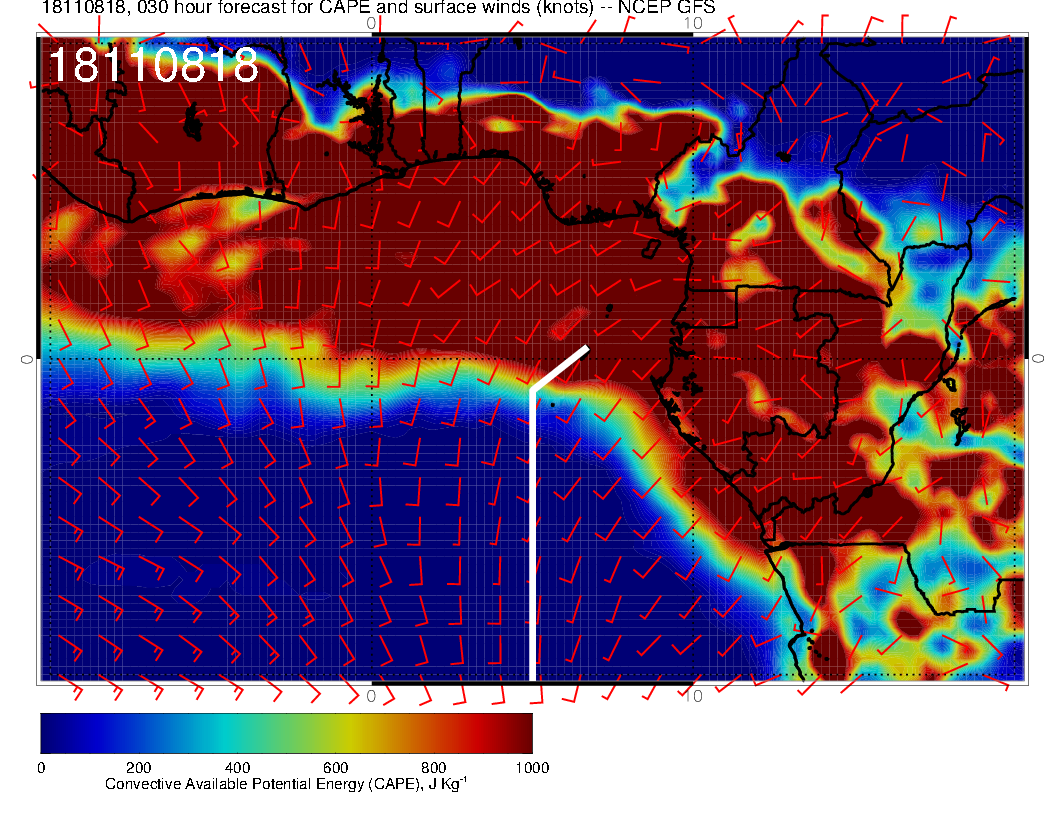The height and width of the screenshot is (816, 1056).
Task: Click the longitude label 0 above the map
Action: [x=371, y=24]
